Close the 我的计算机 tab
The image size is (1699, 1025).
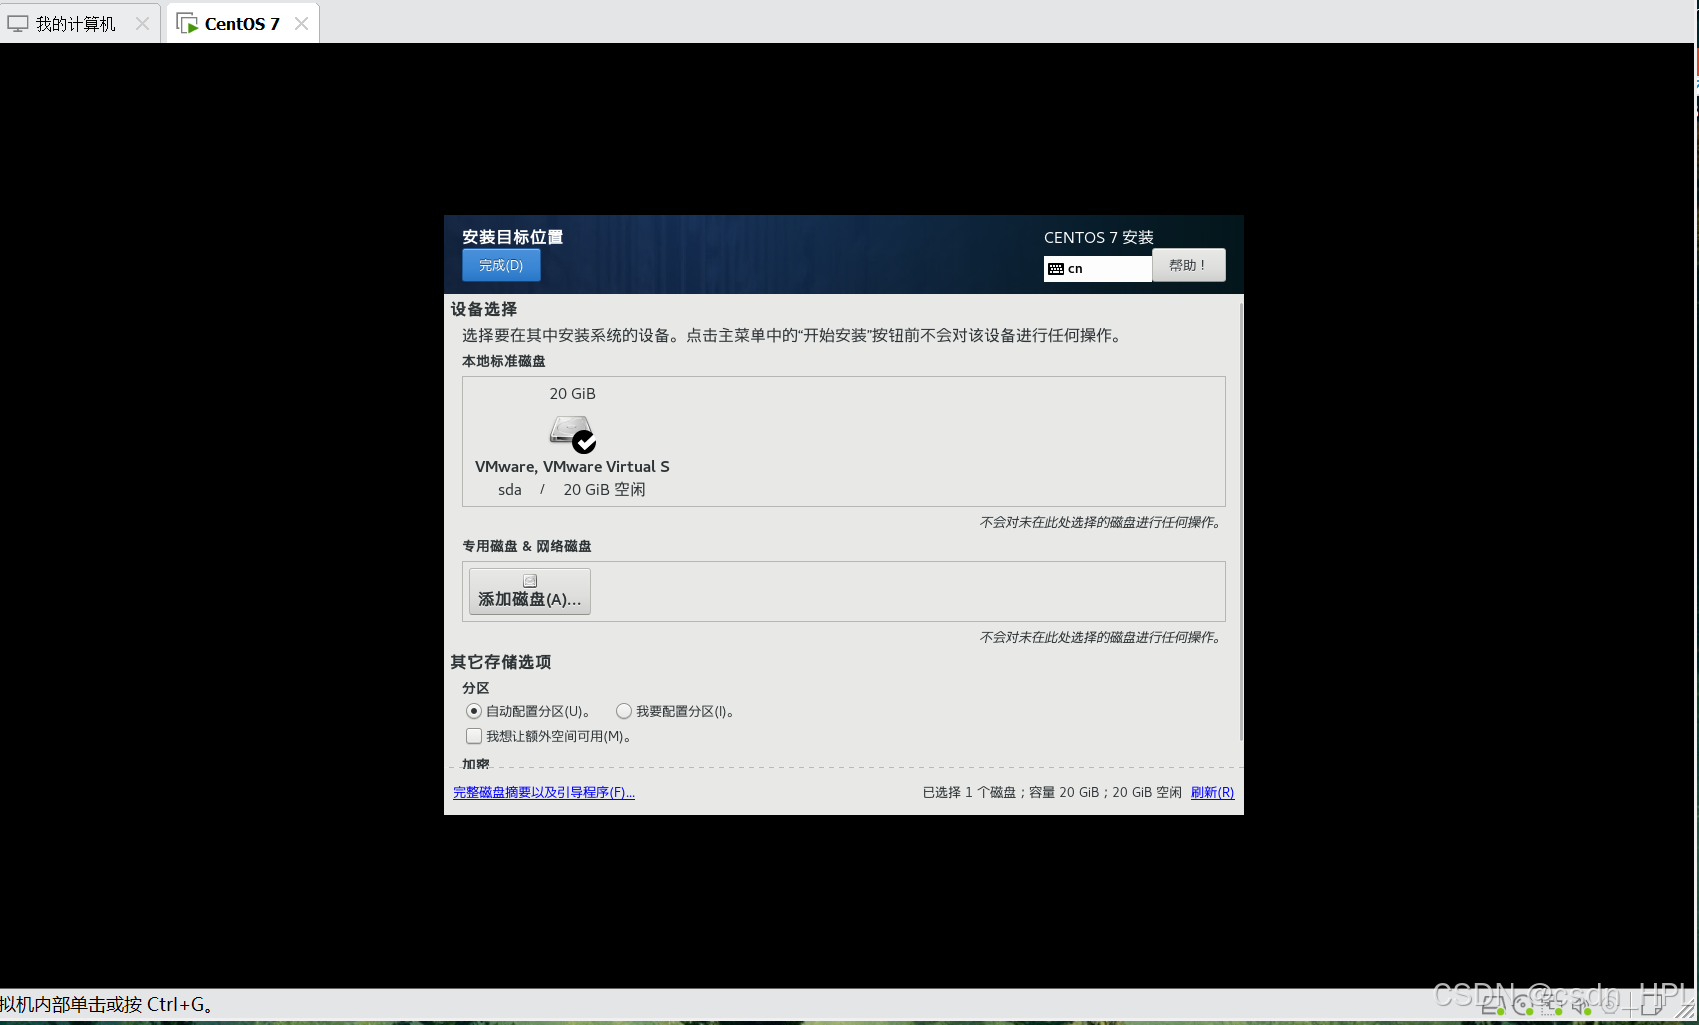click(142, 23)
